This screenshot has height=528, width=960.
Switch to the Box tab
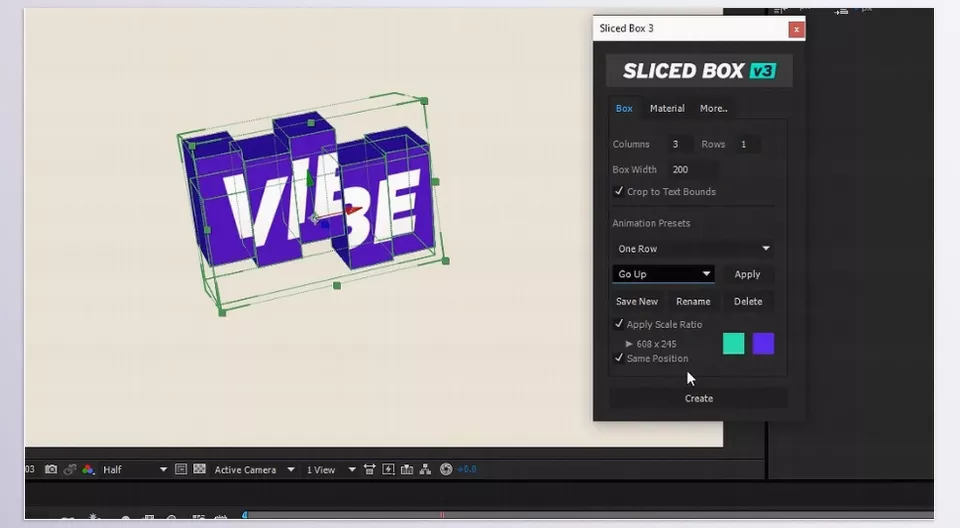pyautogui.click(x=624, y=108)
